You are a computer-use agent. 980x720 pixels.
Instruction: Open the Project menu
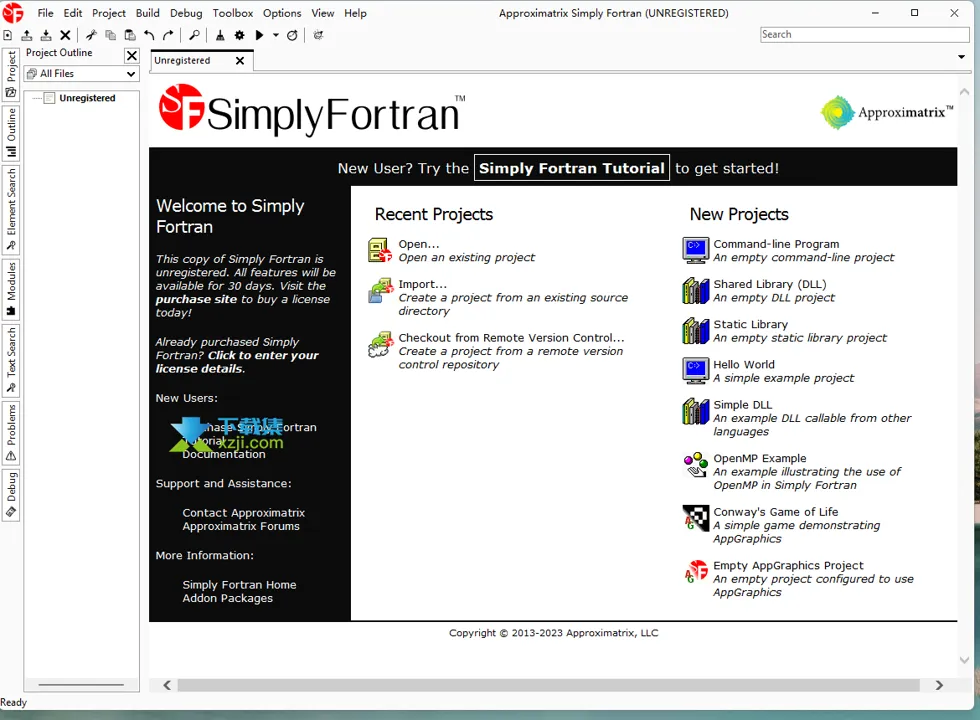click(x=109, y=13)
